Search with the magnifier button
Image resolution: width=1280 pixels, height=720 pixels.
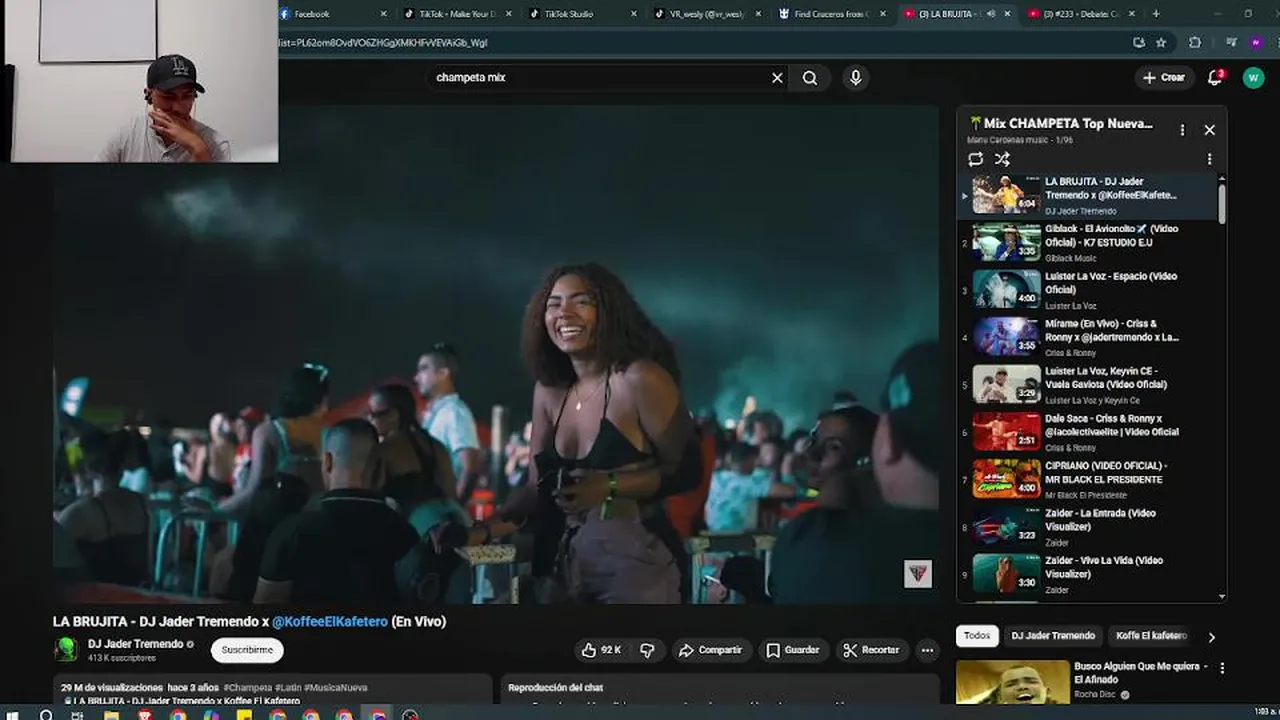pos(810,77)
